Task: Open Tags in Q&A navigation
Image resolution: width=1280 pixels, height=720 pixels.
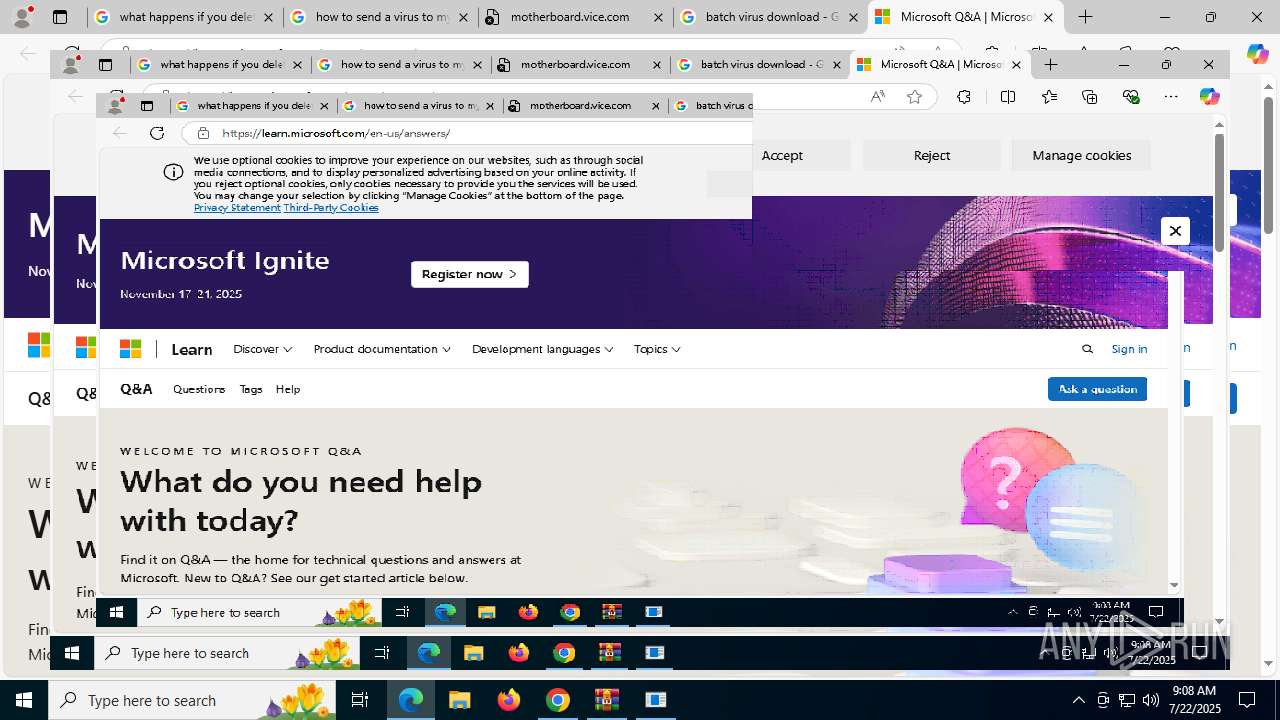Action: tap(251, 389)
